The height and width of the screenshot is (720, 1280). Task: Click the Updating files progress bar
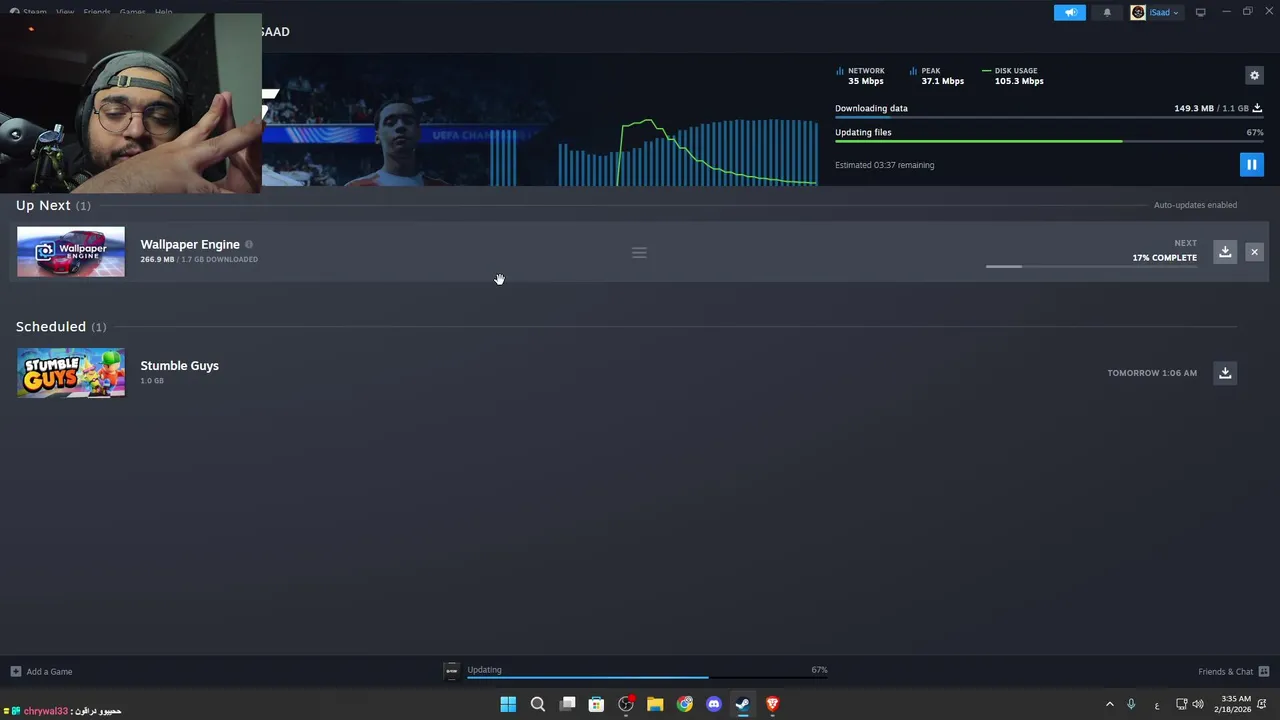click(1049, 141)
